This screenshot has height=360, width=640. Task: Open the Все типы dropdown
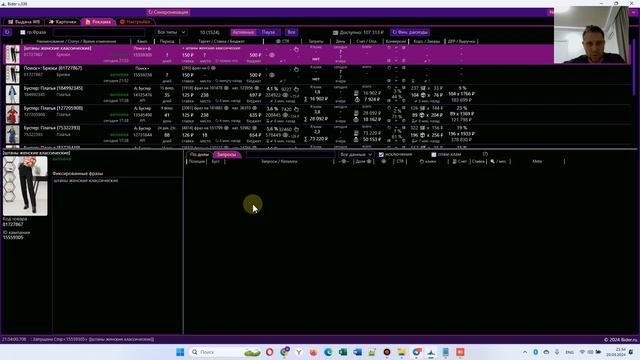[x=171, y=32]
